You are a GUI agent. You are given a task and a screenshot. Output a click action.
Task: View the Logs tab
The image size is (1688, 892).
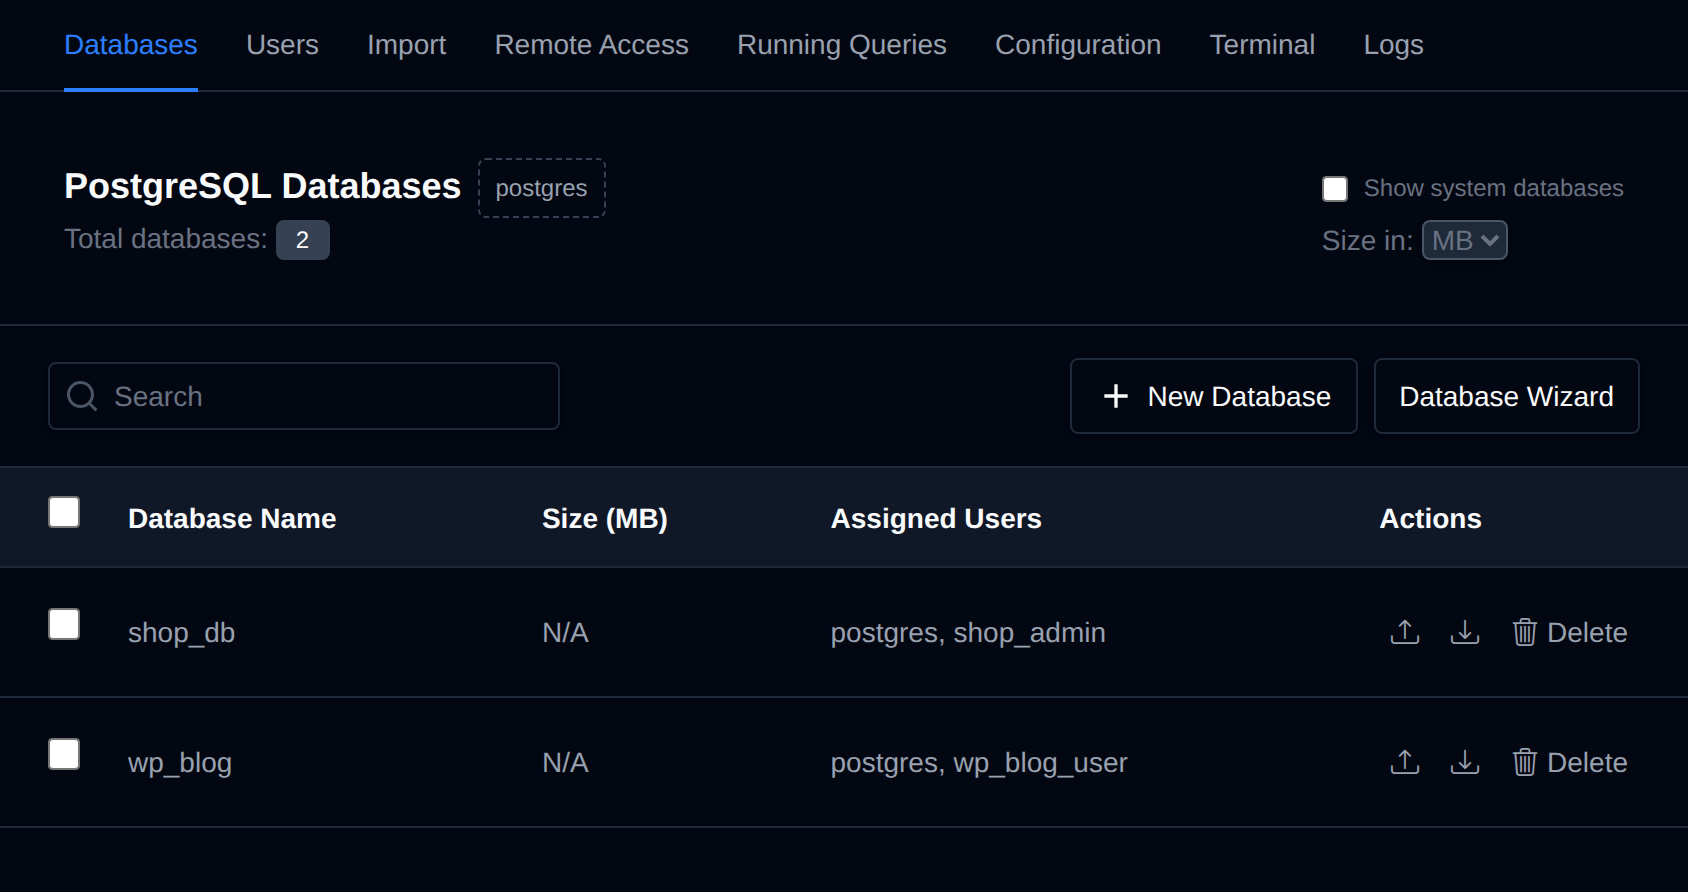(1393, 45)
